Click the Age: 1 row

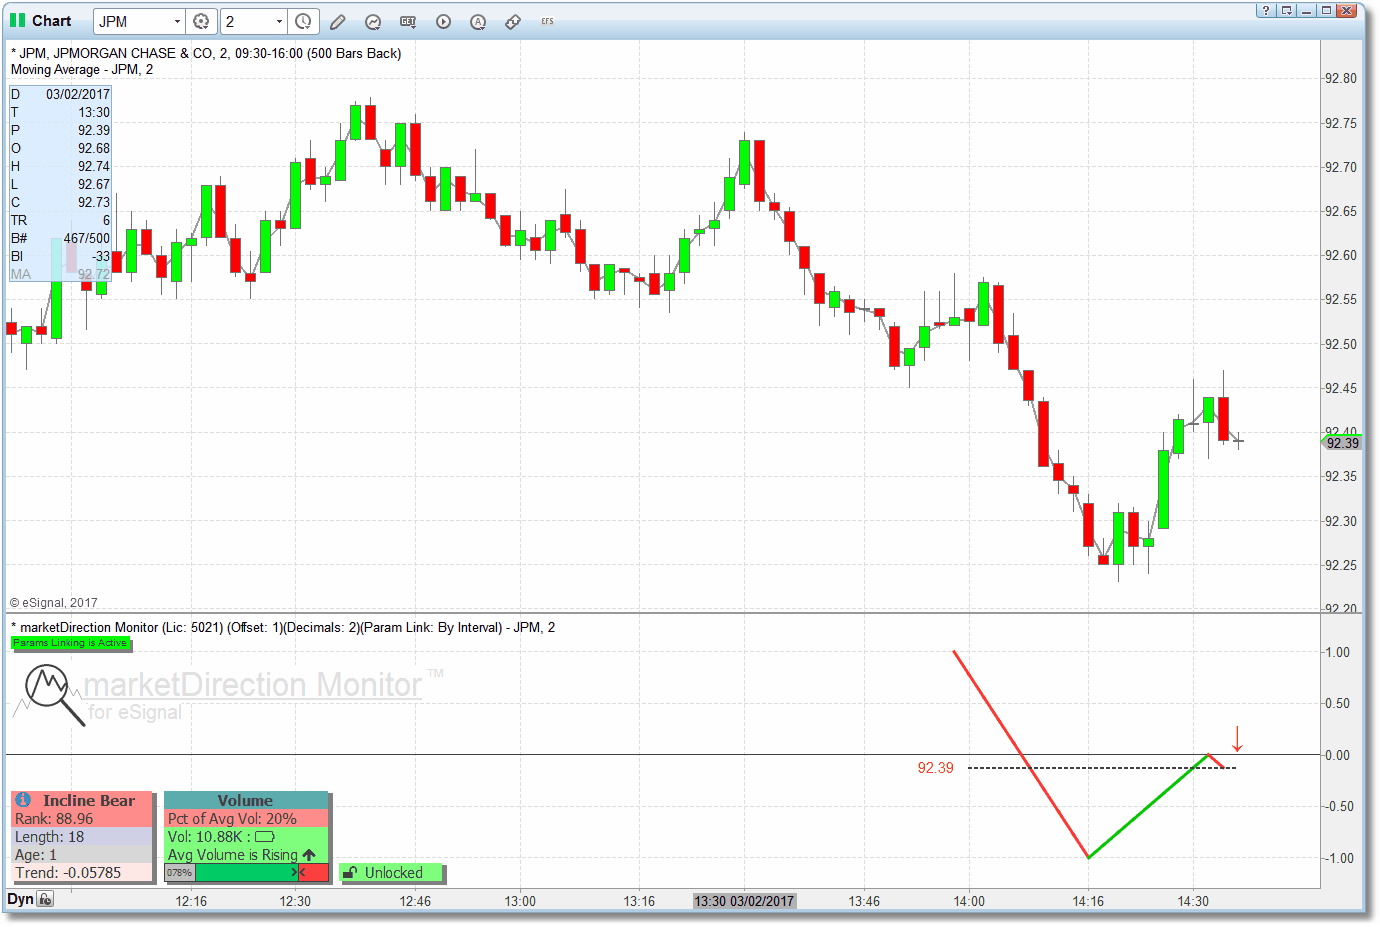[82, 855]
